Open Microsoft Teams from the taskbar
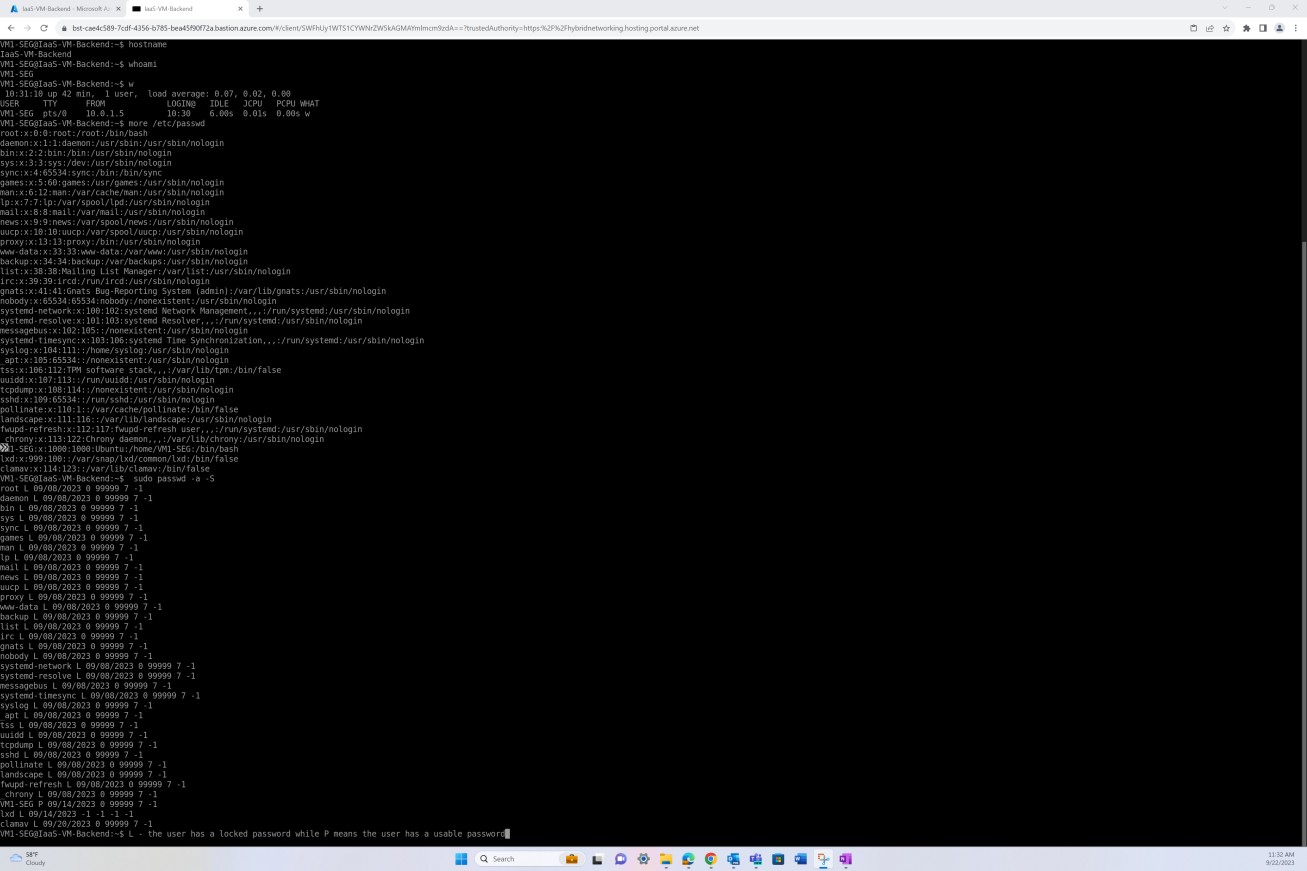 [x=756, y=858]
